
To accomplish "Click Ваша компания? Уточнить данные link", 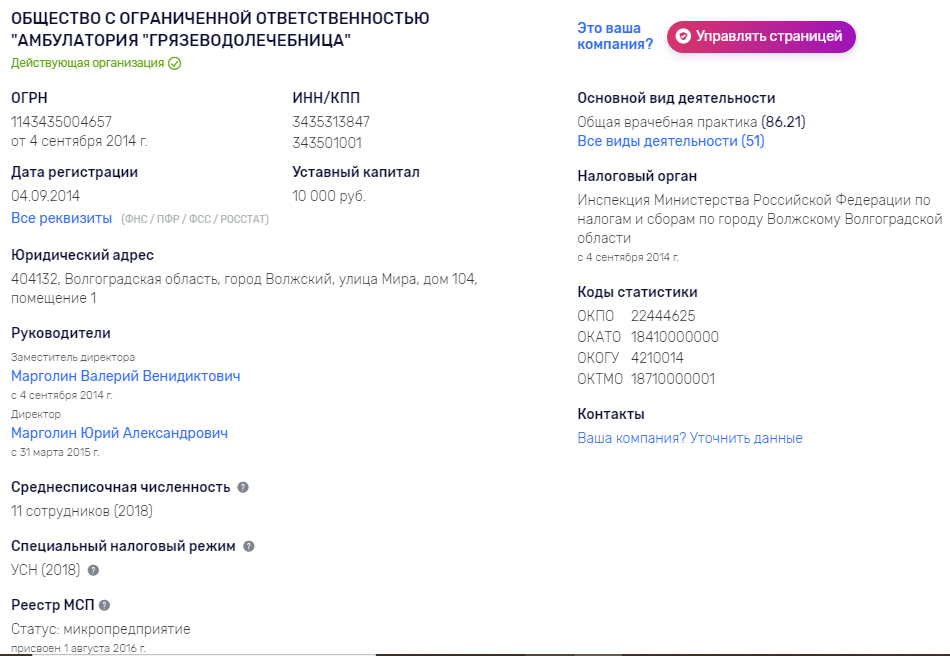I will click(689, 438).
